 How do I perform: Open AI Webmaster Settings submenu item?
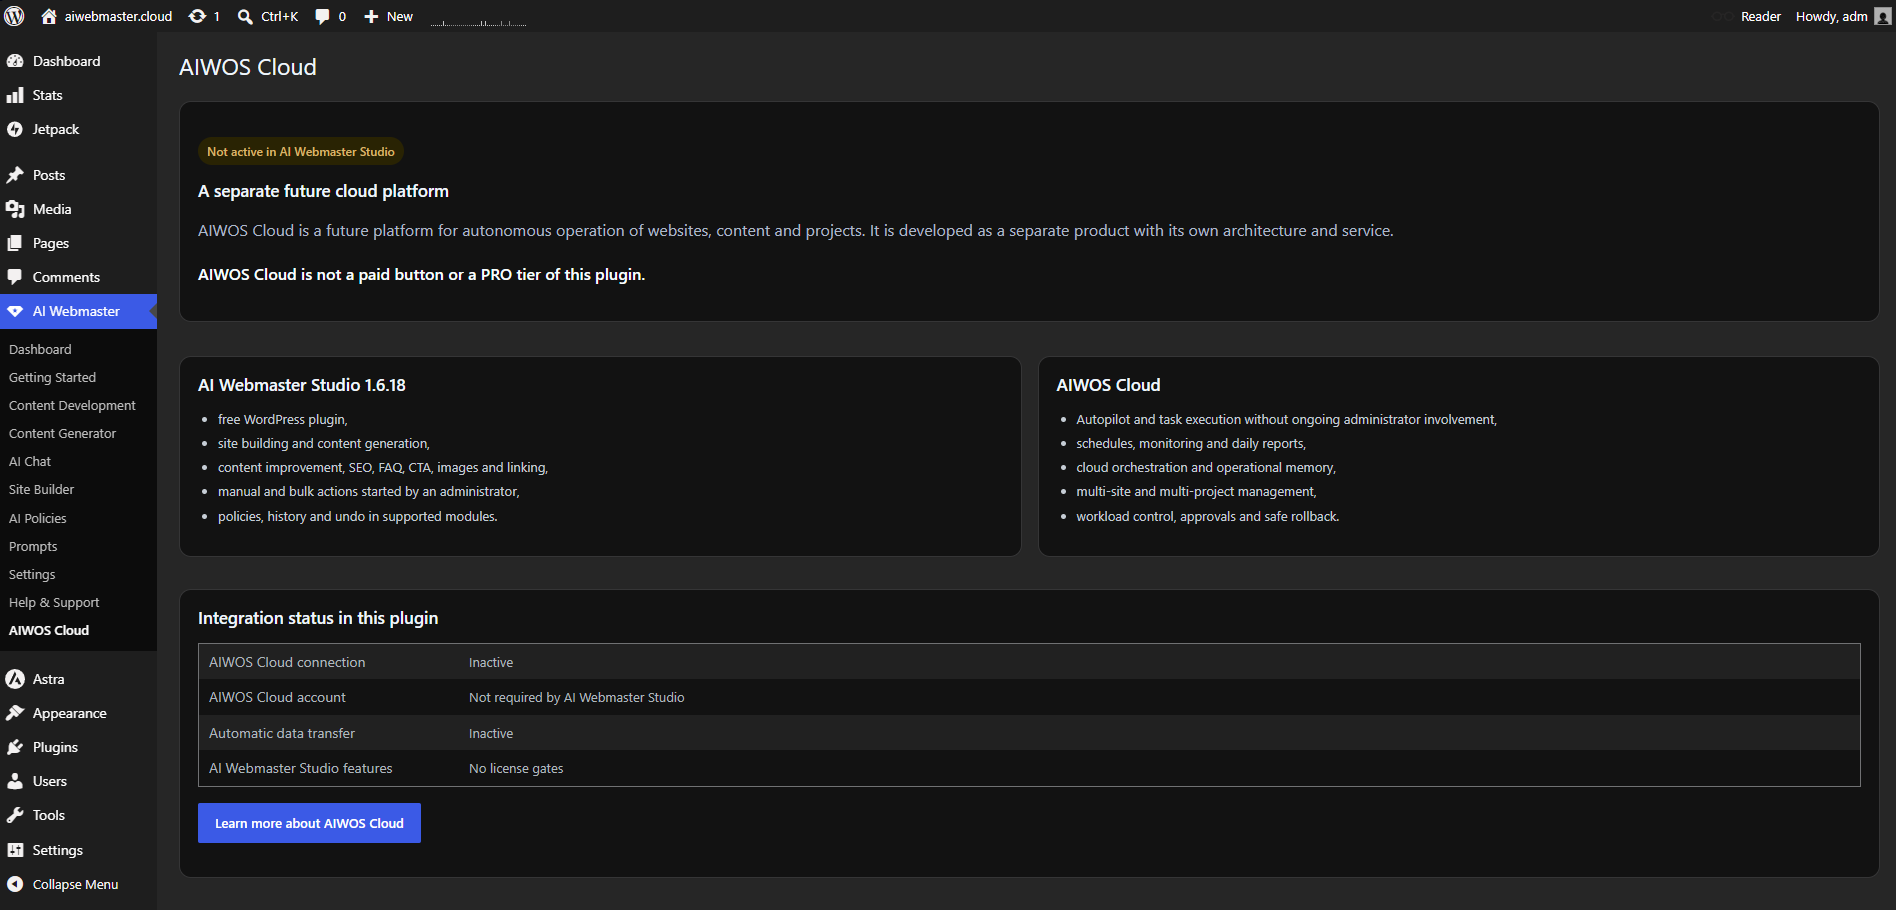point(32,574)
